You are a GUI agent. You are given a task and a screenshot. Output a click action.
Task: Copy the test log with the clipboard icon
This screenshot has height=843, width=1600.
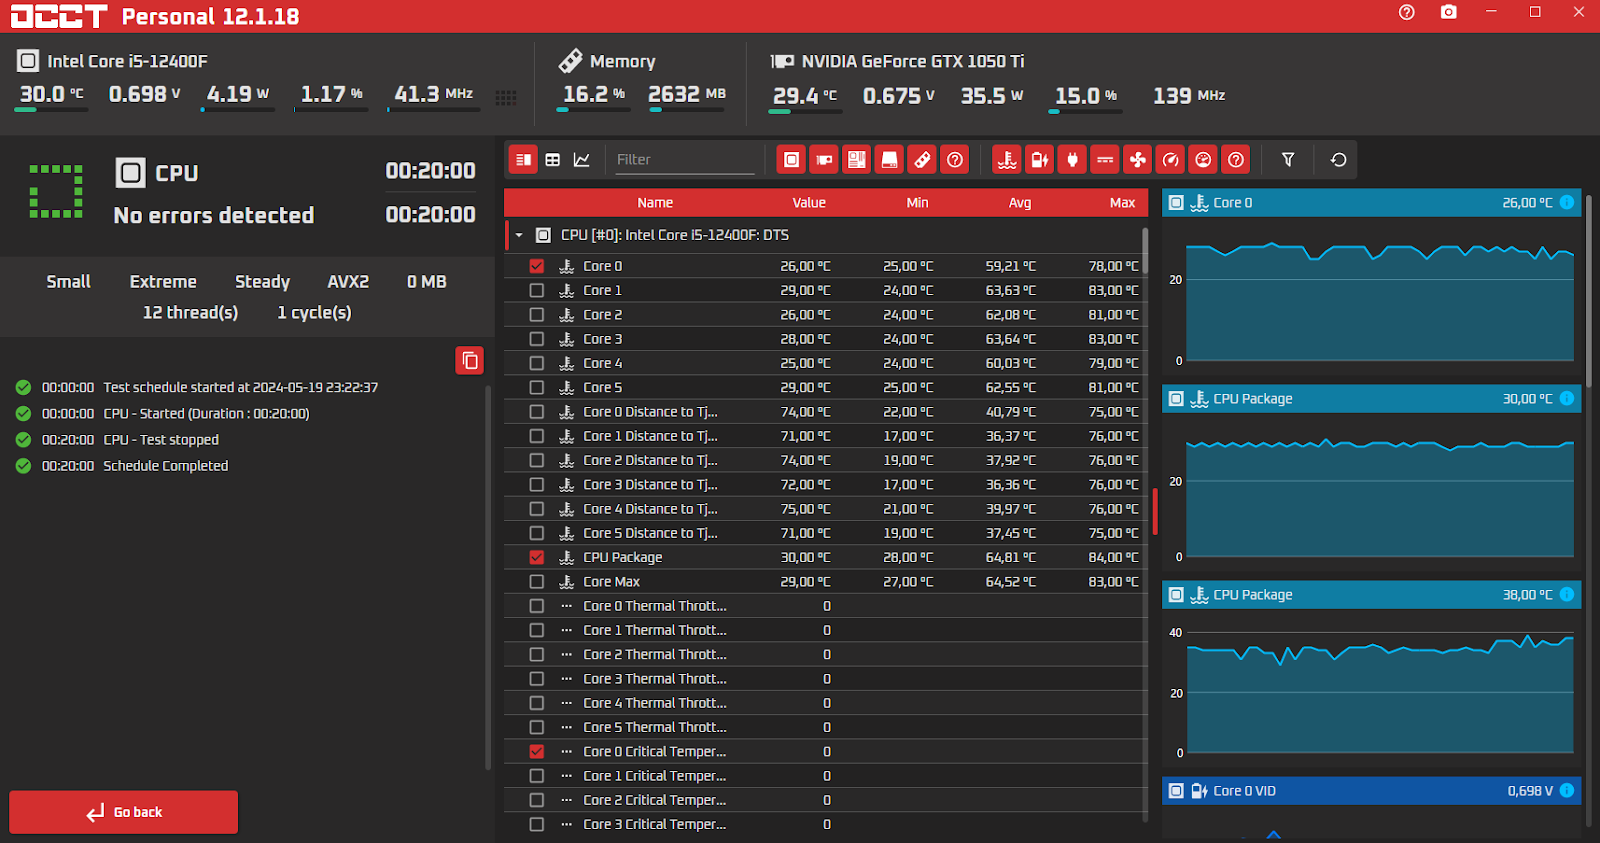click(x=470, y=361)
